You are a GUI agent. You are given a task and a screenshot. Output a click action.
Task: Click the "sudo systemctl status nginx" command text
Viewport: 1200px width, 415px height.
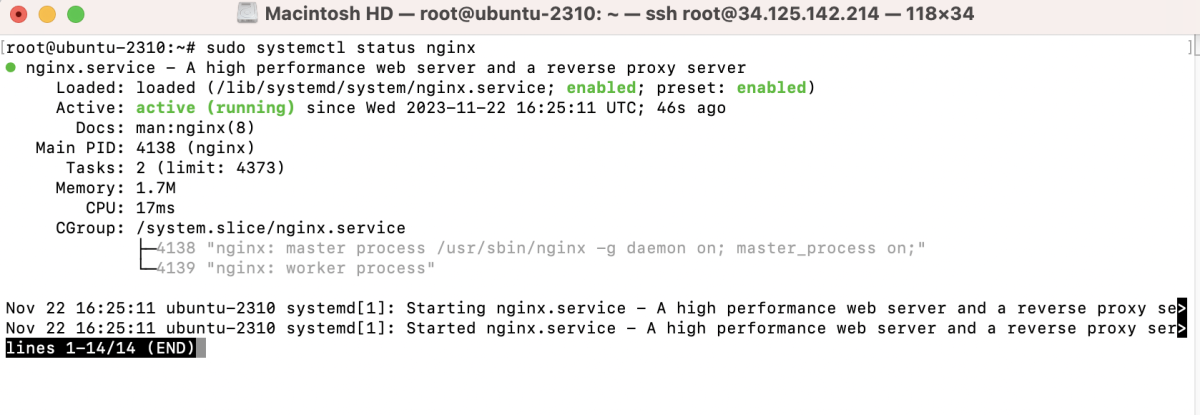coord(341,48)
